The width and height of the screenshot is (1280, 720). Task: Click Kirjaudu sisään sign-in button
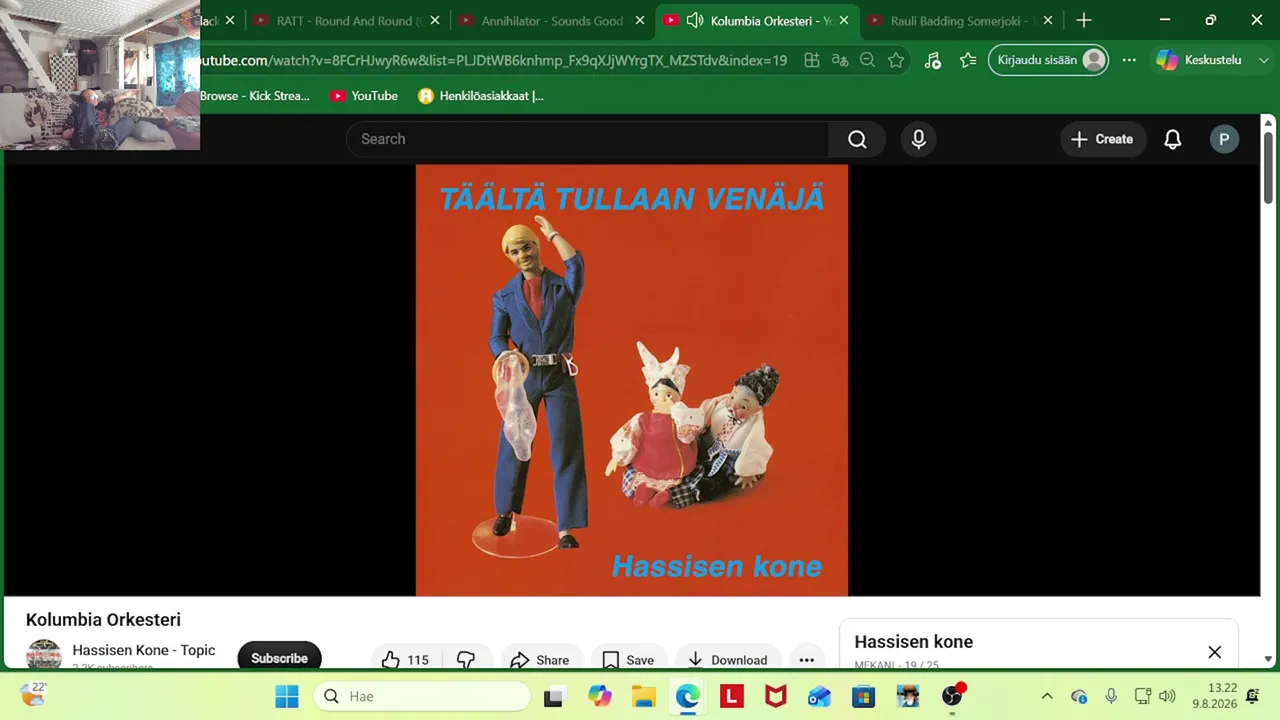pos(1049,60)
